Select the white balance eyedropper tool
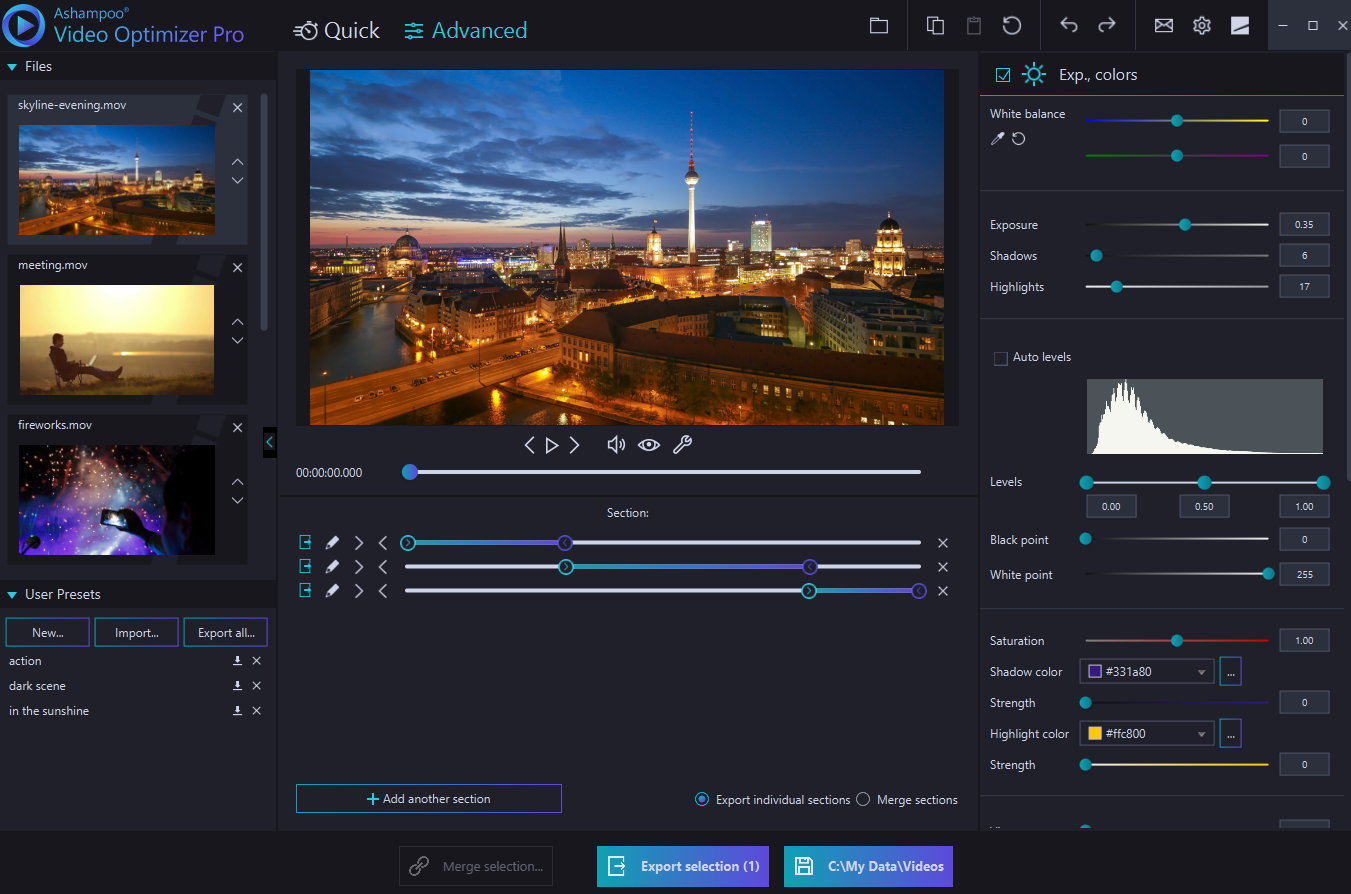The width and height of the screenshot is (1351, 894). [x=996, y=140]
